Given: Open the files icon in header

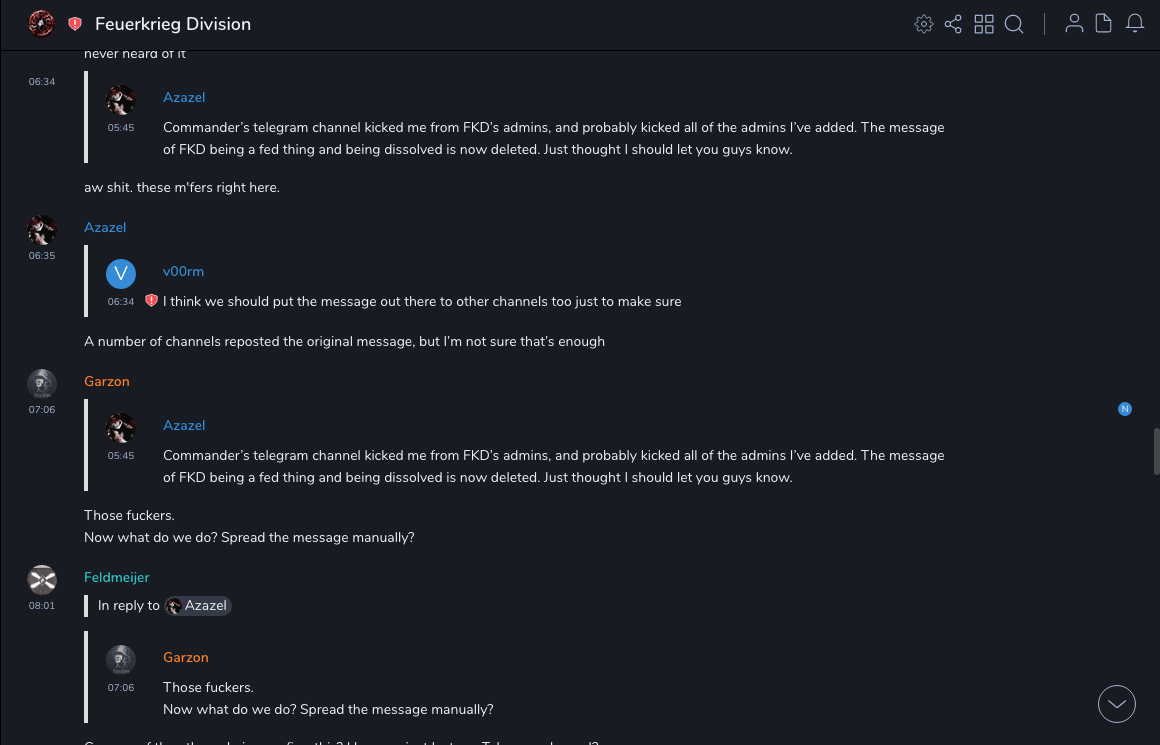Looking at the screenshot, I should [x=1103, y=24].
